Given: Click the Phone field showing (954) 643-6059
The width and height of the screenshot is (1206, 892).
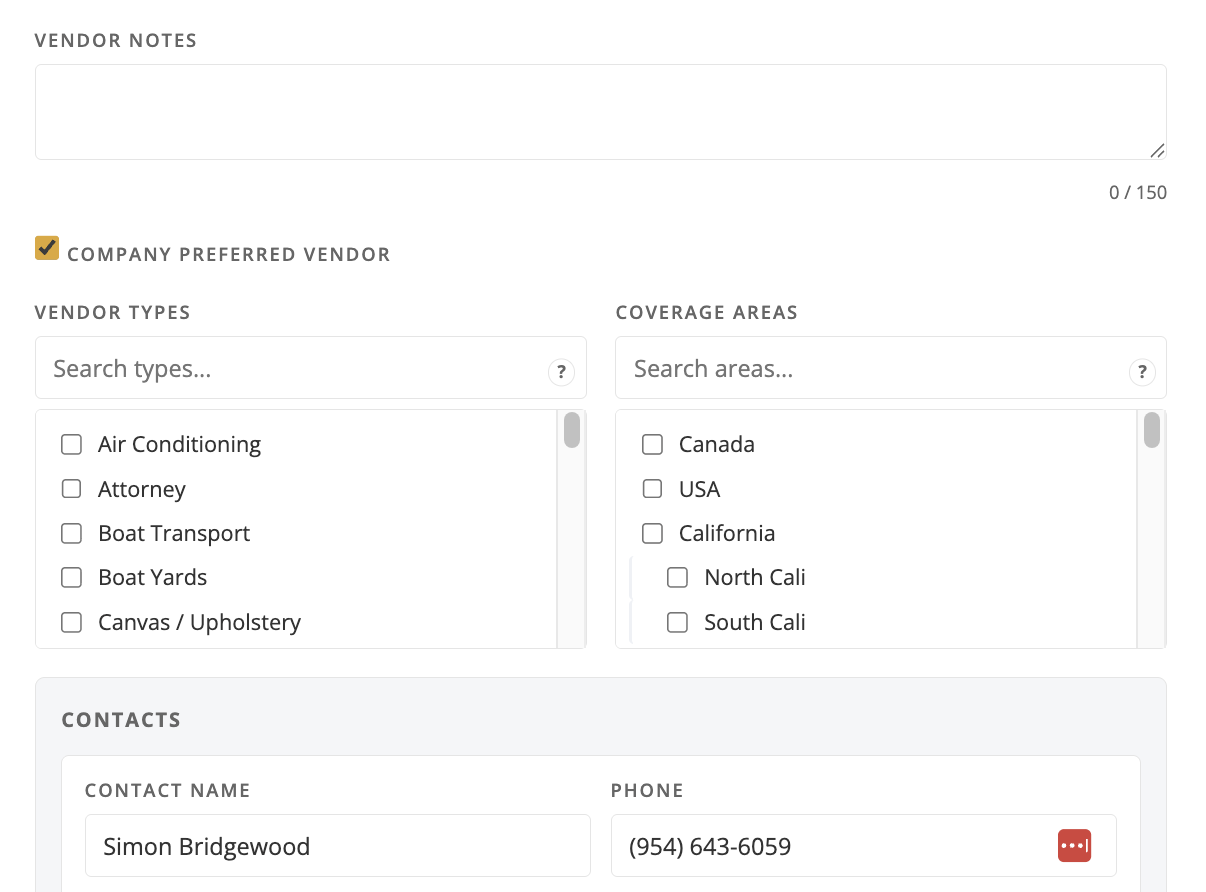Looking at the screenshot, I should coord(864,846).
